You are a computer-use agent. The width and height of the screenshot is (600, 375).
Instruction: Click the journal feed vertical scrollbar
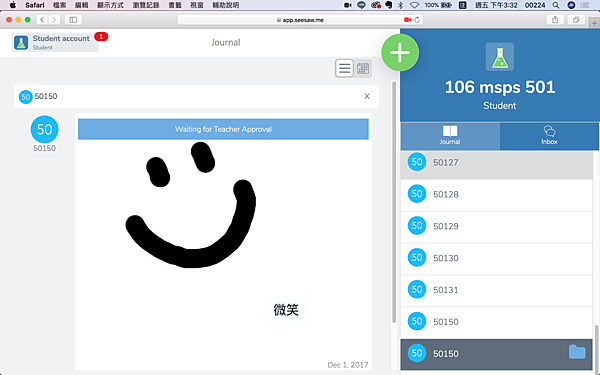coord(394,202)
